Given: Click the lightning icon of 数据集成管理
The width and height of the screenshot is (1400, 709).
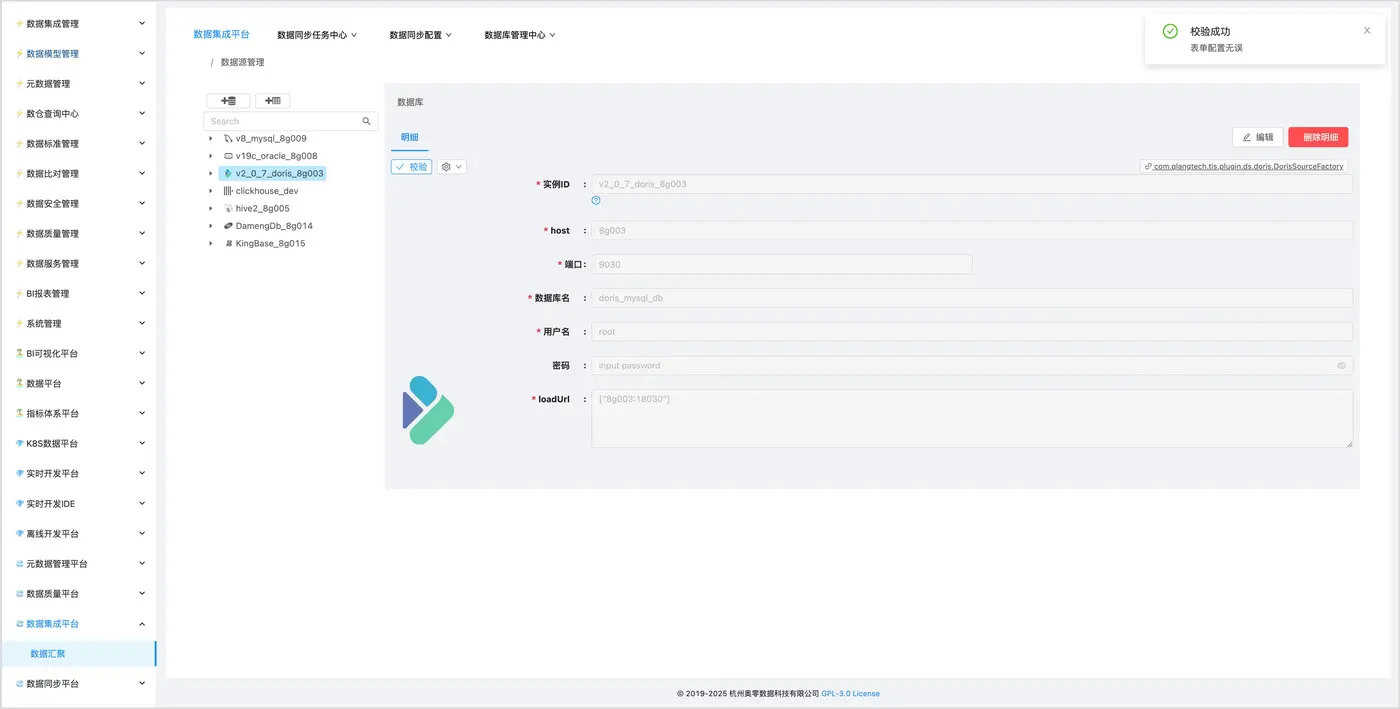Looking at the screenshot, I should click(19, 23).
